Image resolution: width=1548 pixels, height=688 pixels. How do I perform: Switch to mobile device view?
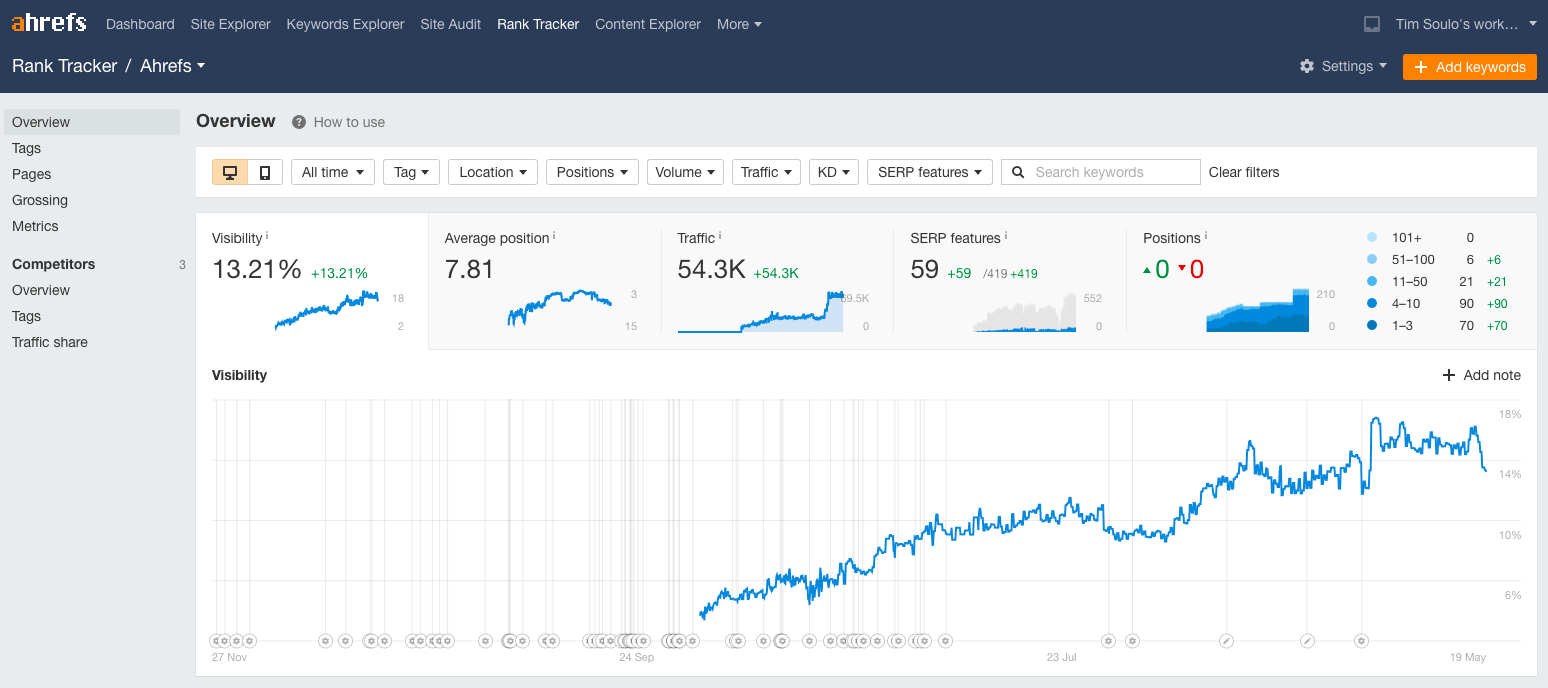265,172
